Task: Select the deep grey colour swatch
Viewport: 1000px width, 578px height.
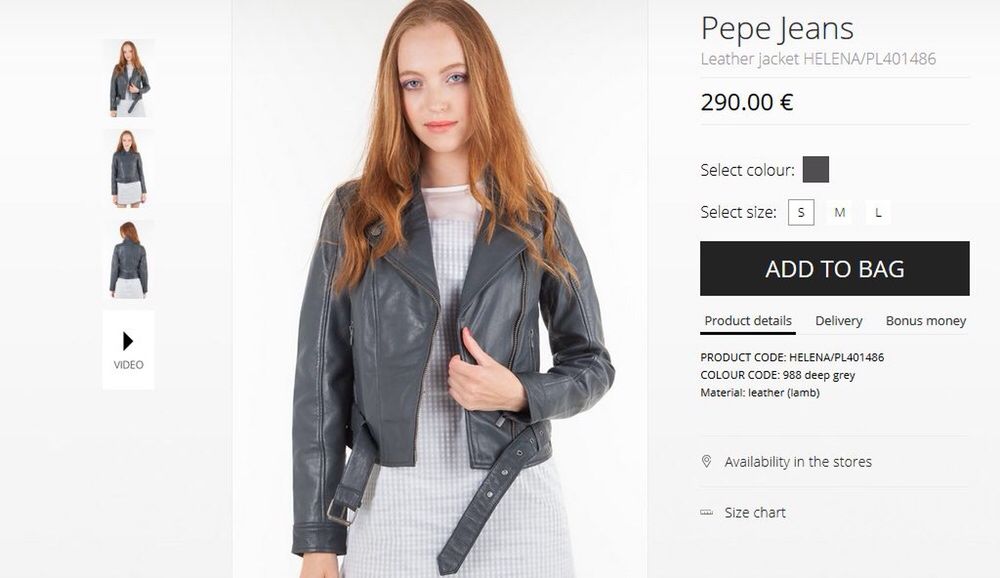Action: coord(816,170)
